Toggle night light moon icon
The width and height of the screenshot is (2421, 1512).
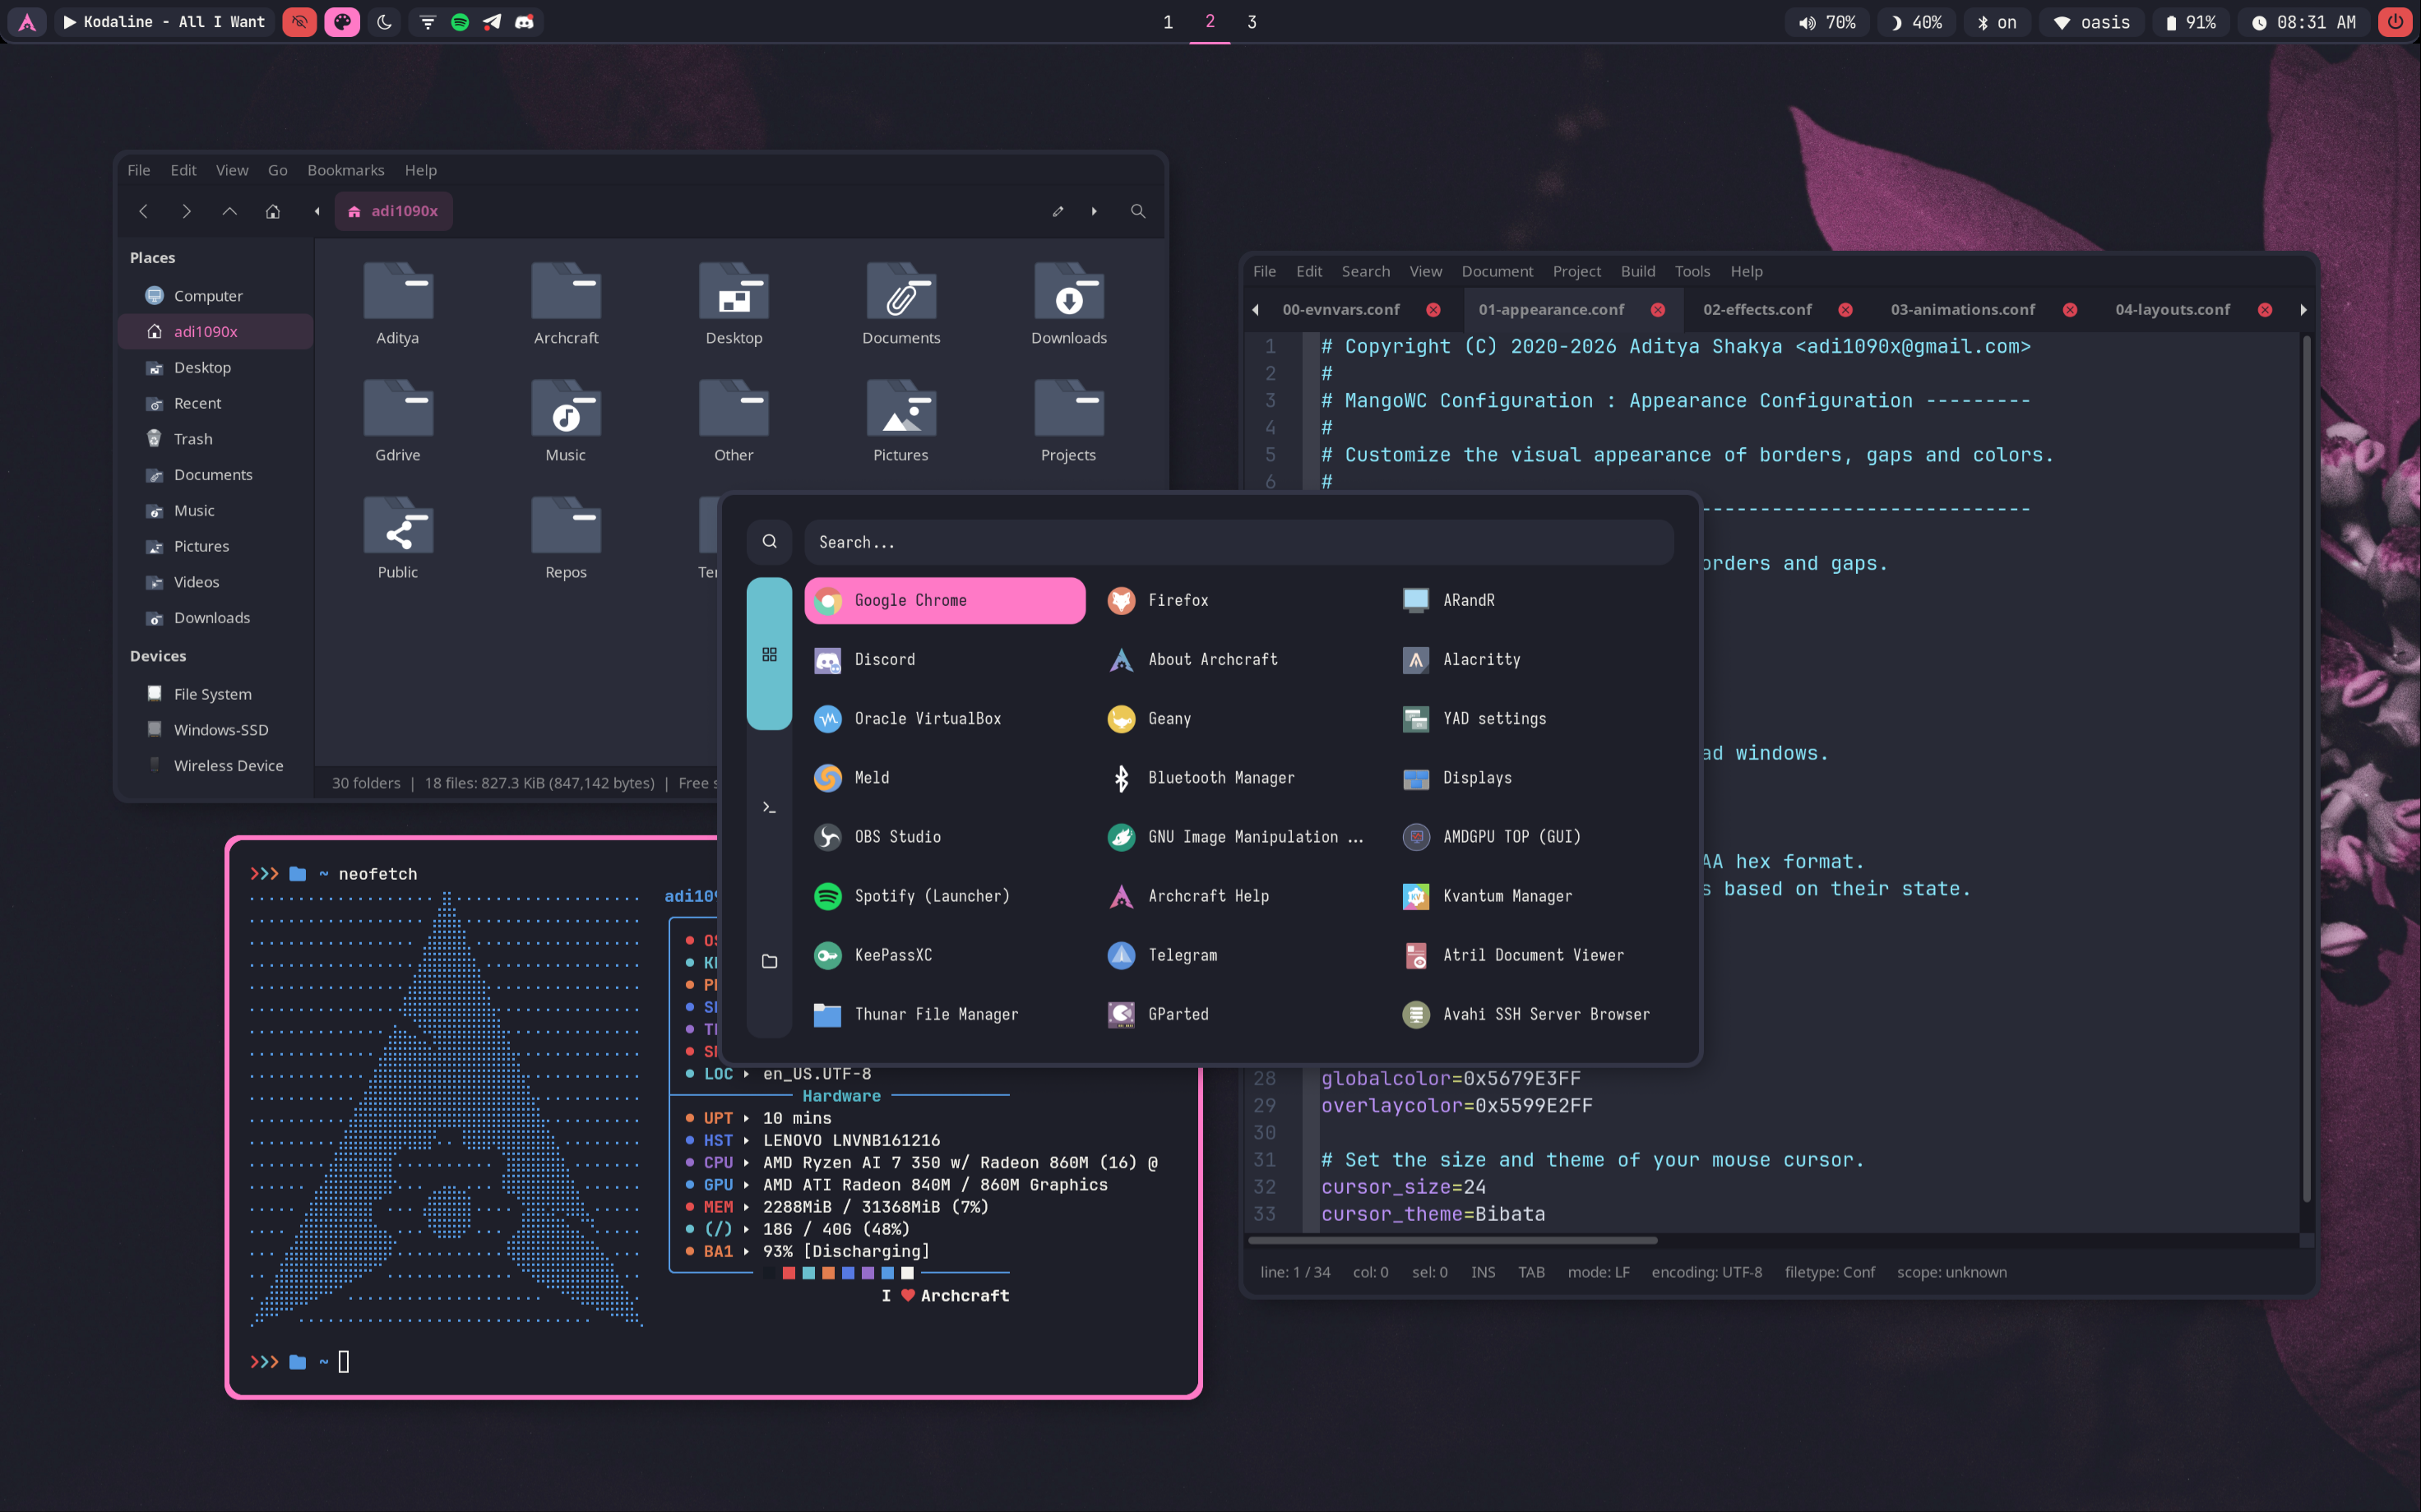point(385,22)
